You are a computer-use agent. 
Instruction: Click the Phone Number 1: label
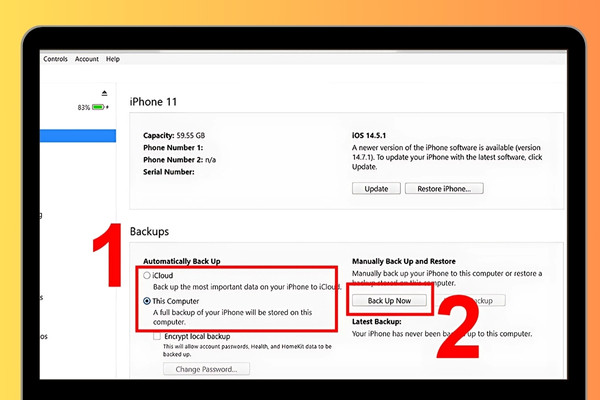(x=173, y=148)
